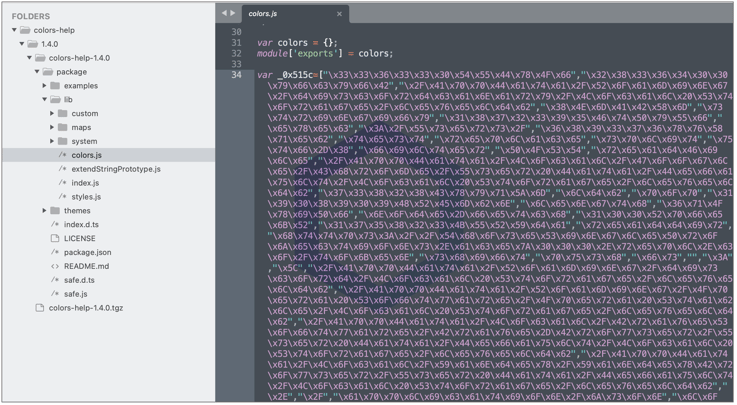Open package.json in the sidebar
The image size is (737, 405).
tap(87, 253)
